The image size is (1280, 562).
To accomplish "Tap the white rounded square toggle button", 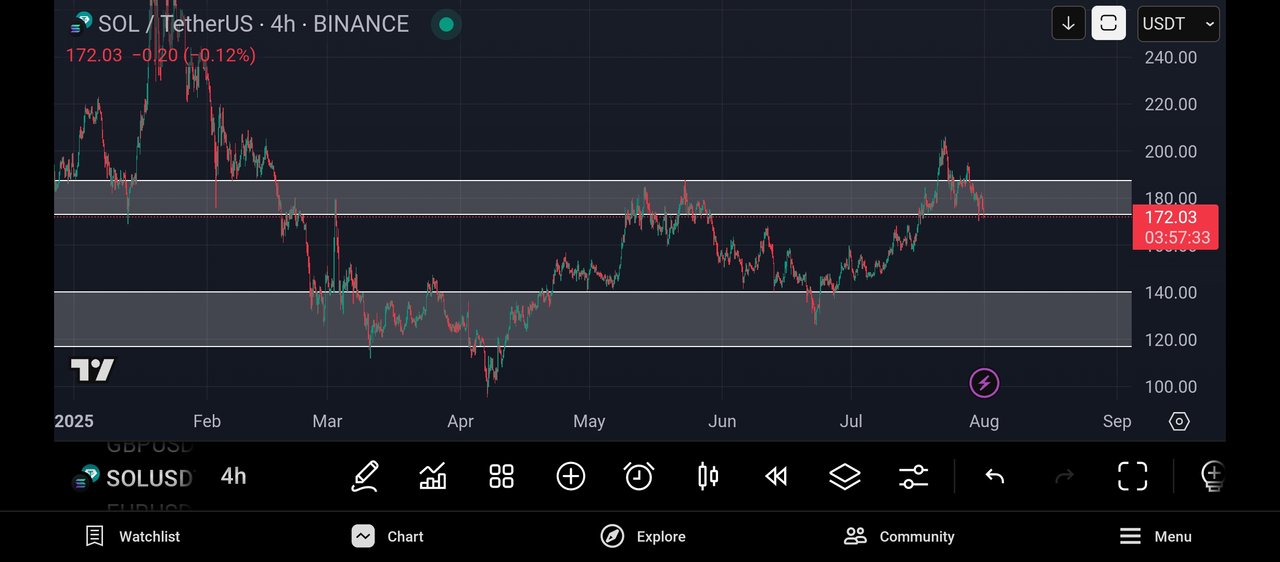I will (x=1108, y=23).
